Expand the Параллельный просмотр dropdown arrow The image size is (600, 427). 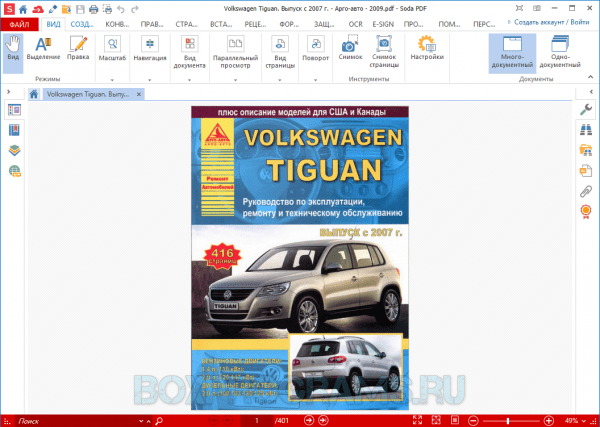tap(235, 80)
